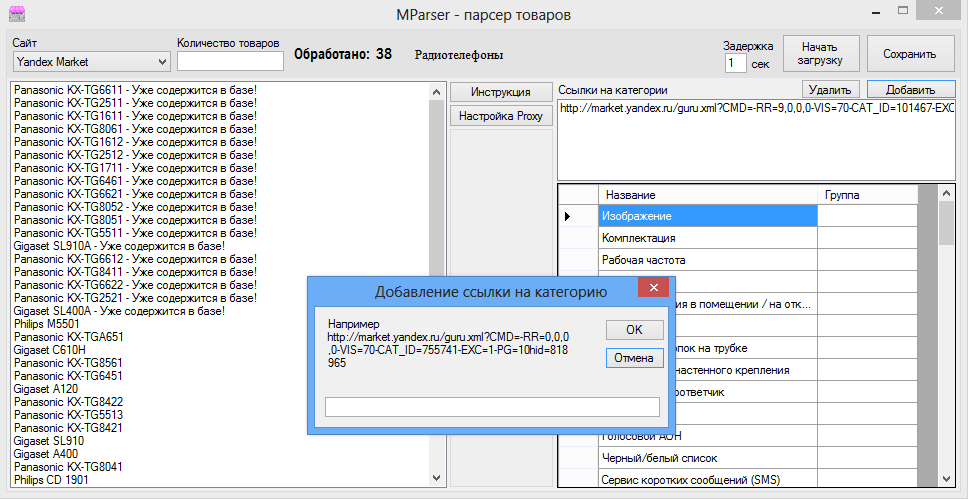Viewport: 968px width, 500px height.
Task: Click the Название column header
Action: tap(707, 195)
